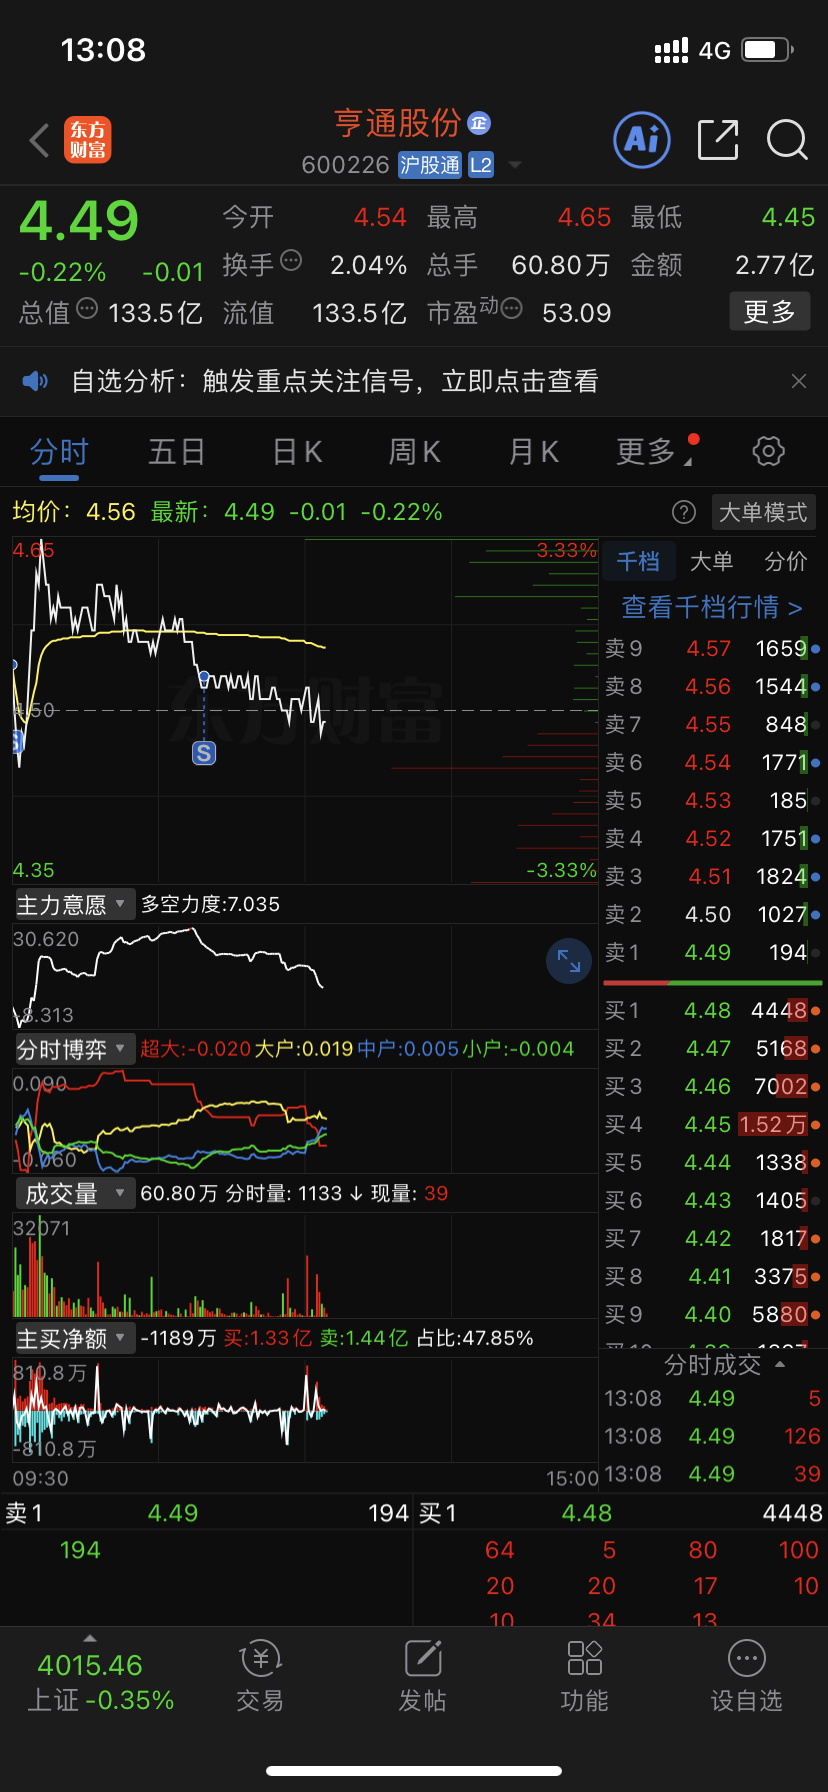Toggle the 大单模式 button

(763, 512)
